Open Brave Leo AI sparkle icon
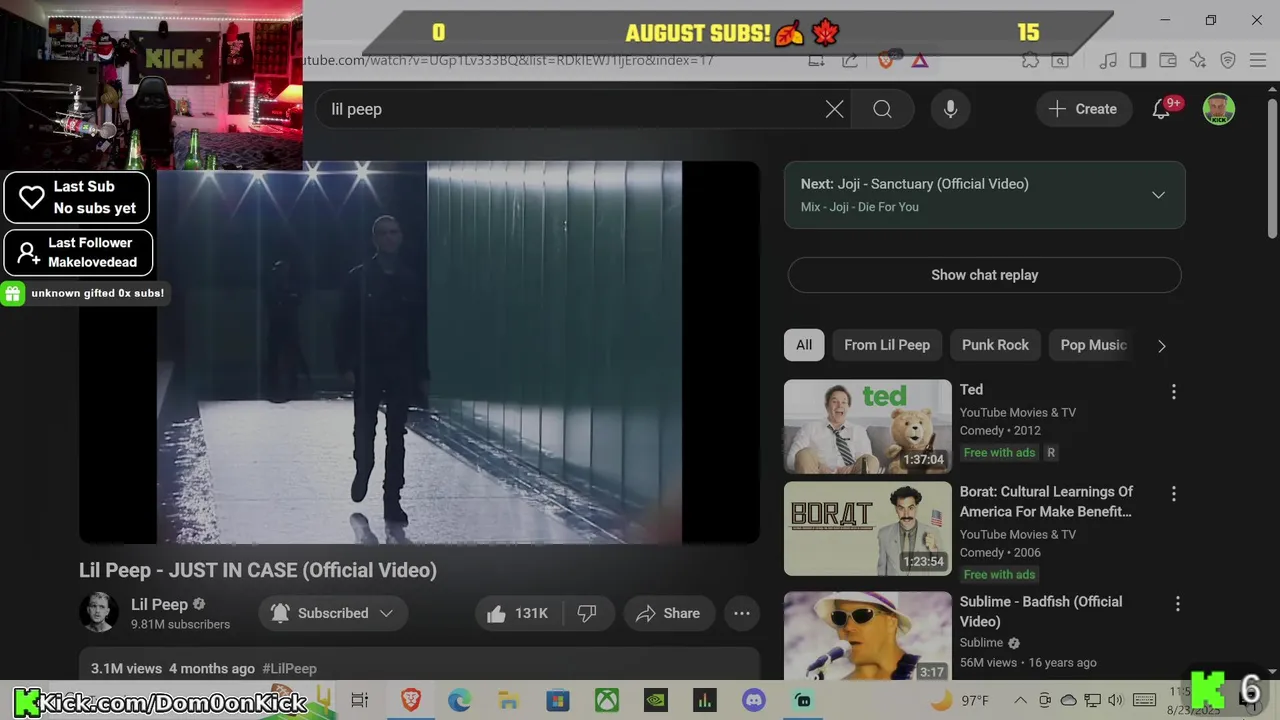Image resolution: width=1280 pixels, height=720 pixels. pyautogui.click(x=1197, y=60)
